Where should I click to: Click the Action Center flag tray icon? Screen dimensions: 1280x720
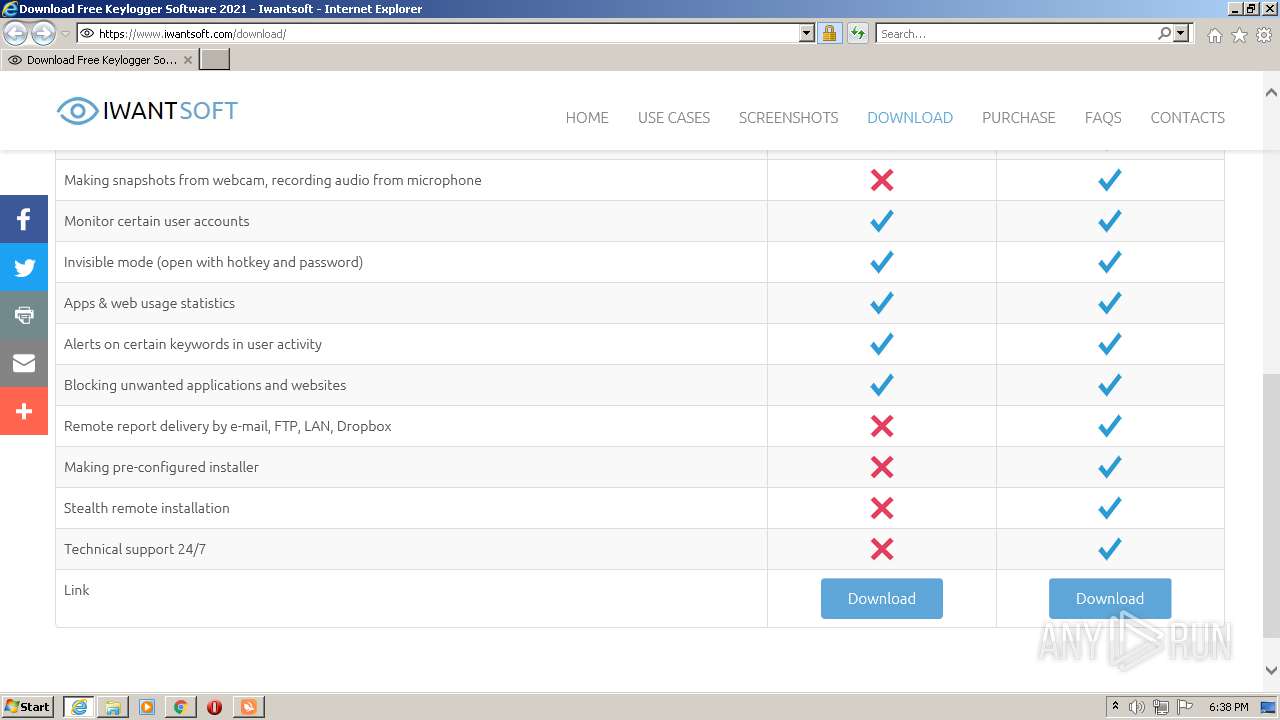click(x=1185, y=707)
